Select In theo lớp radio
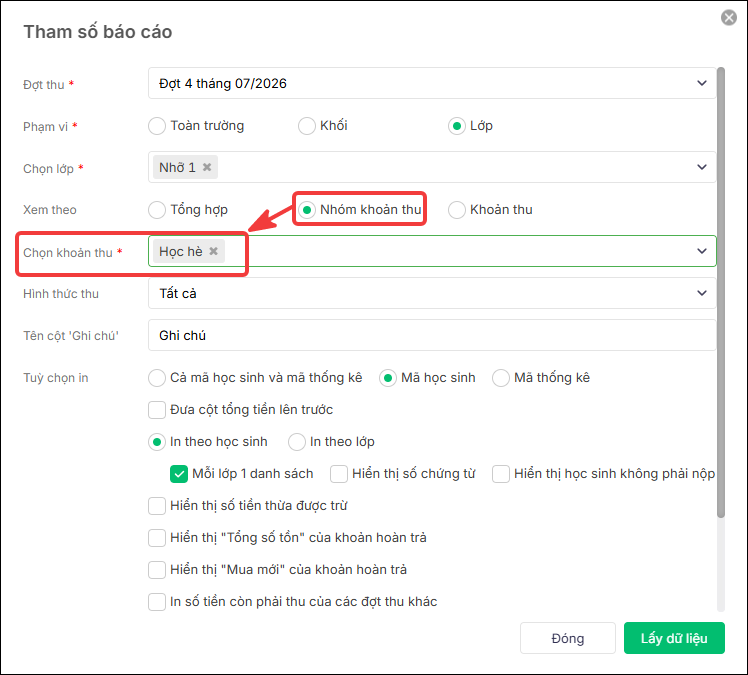This screenshot has width=748, height=675. point(297,442)
